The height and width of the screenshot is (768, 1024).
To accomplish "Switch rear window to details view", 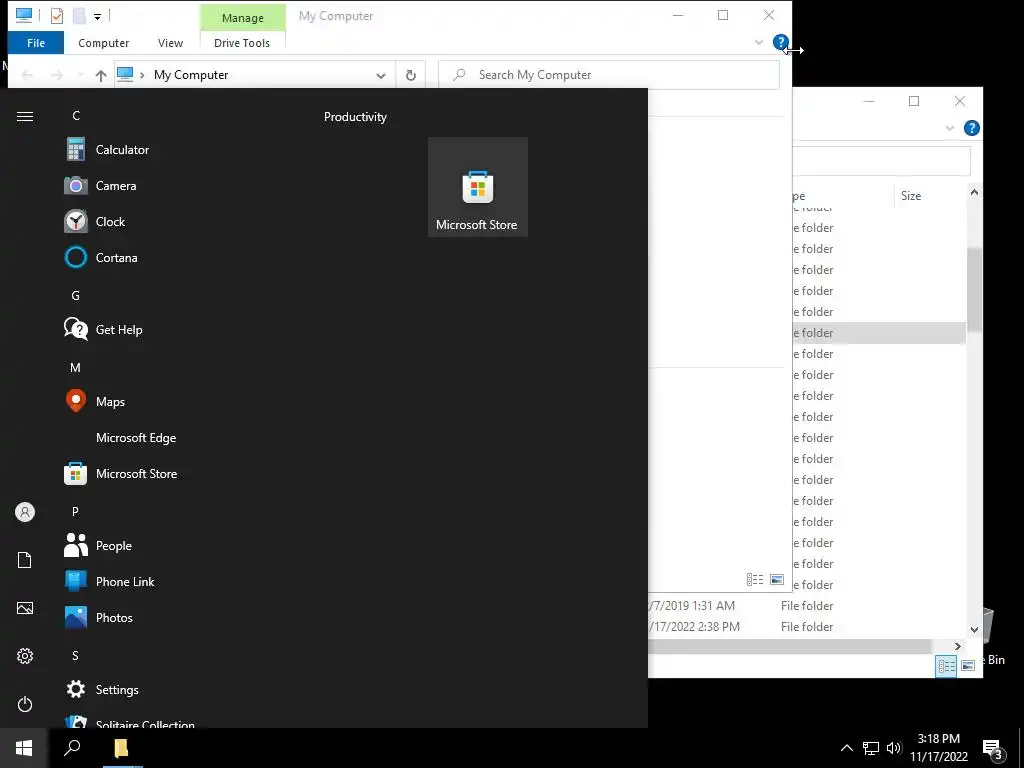I will (x=946, y=665).
